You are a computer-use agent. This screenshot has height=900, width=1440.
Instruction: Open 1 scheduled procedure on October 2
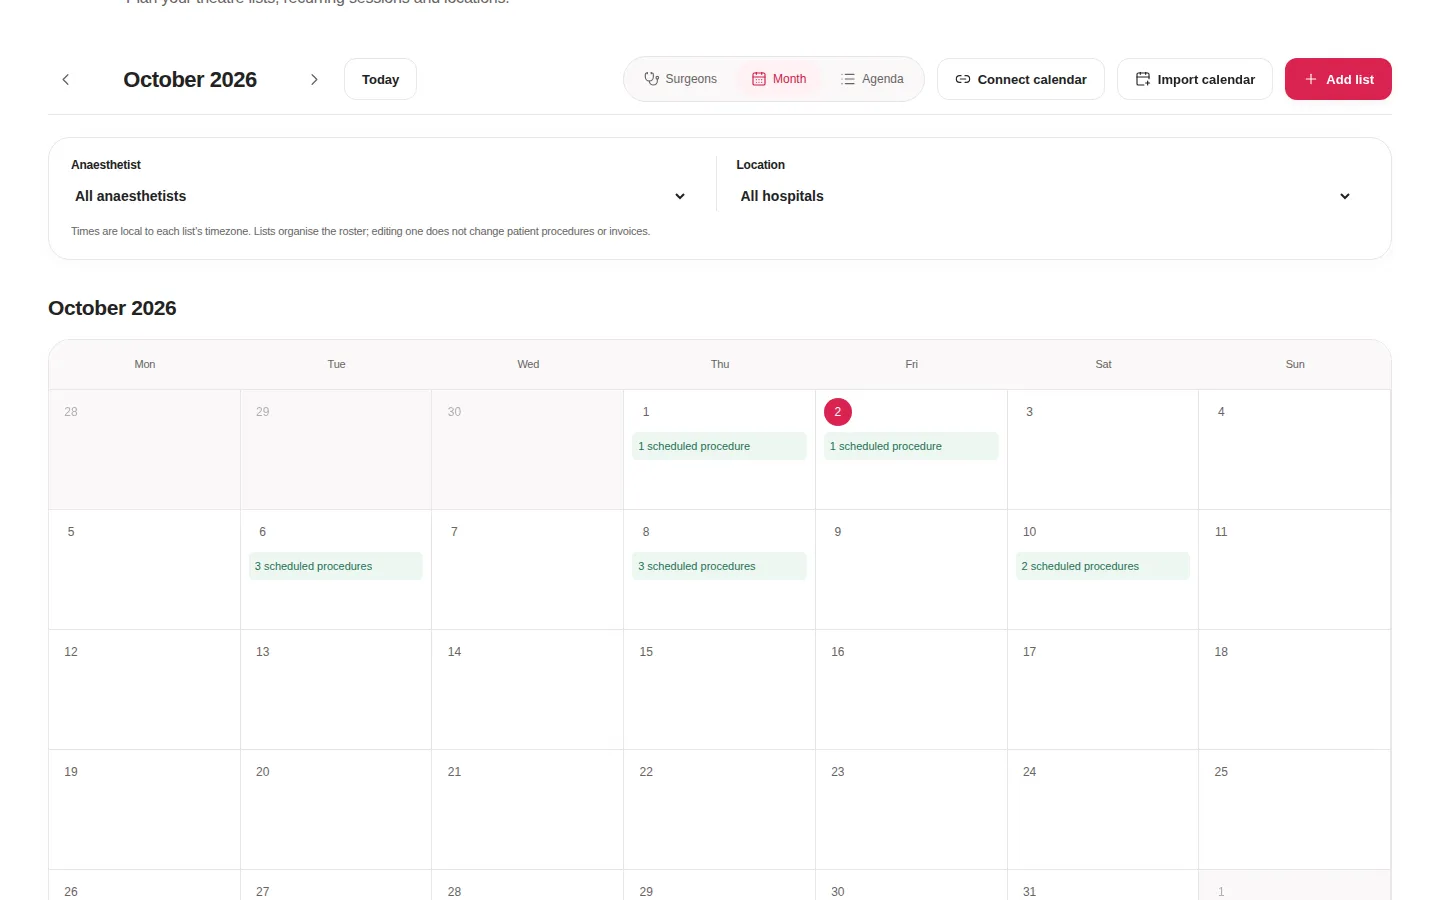(x=911, y=446)
